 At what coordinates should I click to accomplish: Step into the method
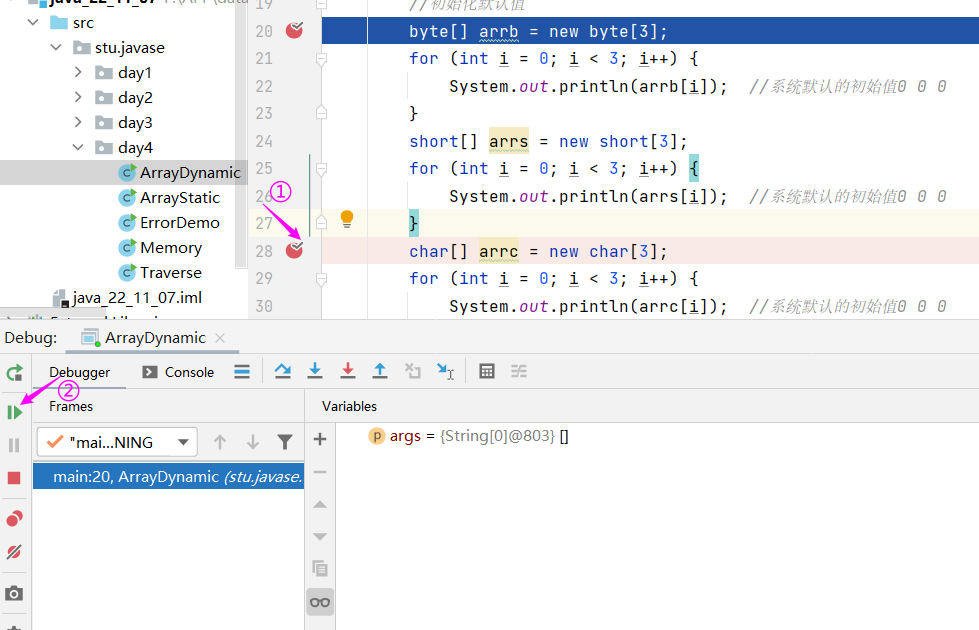315,372
